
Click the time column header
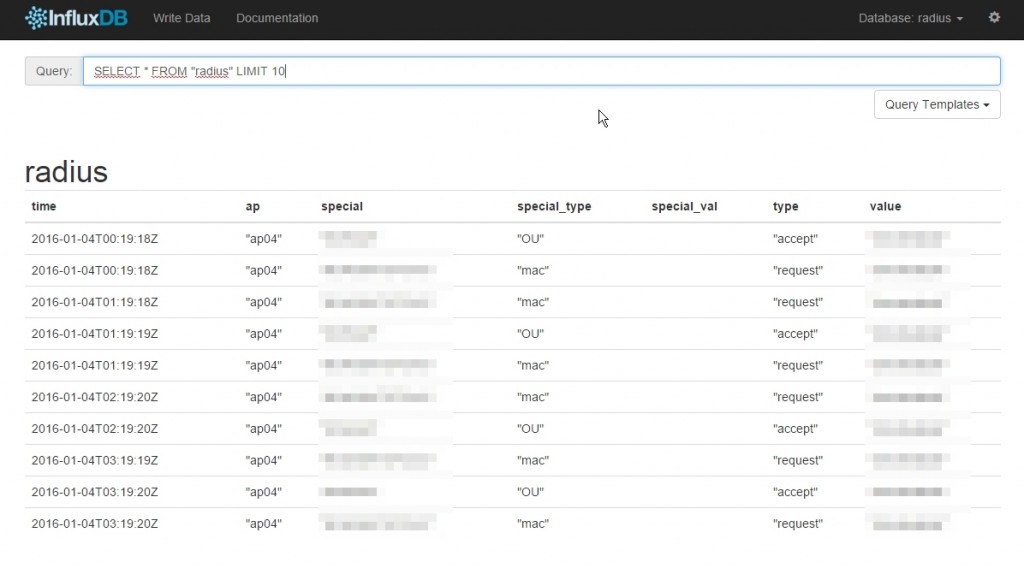pos(44,206)
